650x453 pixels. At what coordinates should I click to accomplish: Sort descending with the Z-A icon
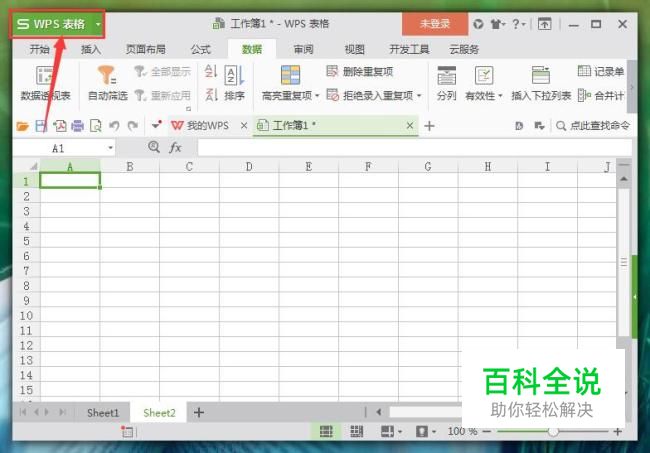pyautogui.click(x=211, y=95)
